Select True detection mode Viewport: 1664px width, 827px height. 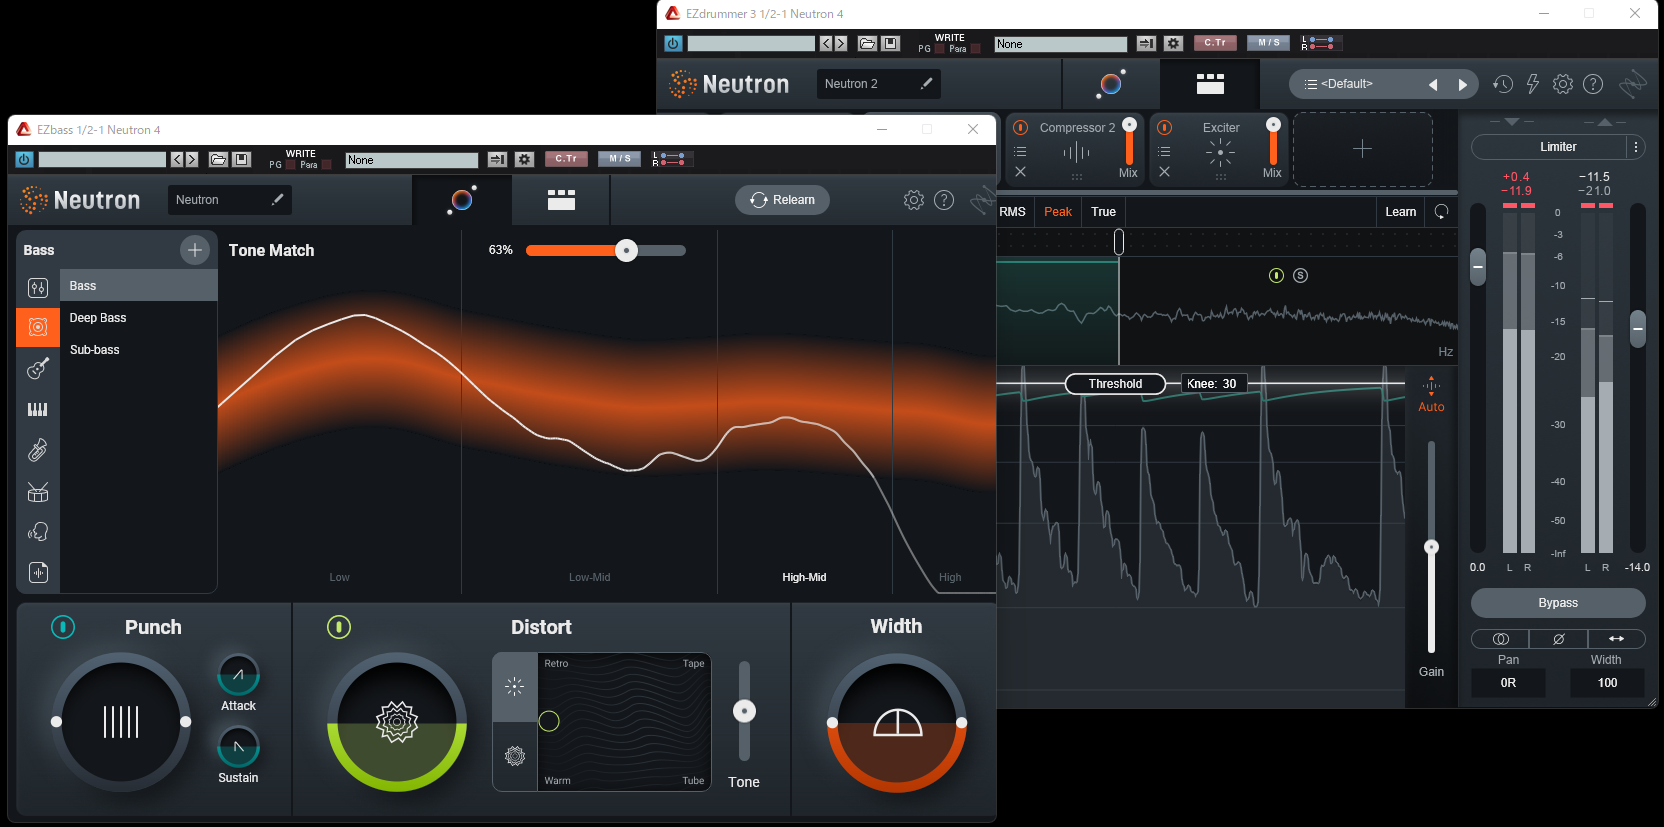click(x=1104, y=212)
